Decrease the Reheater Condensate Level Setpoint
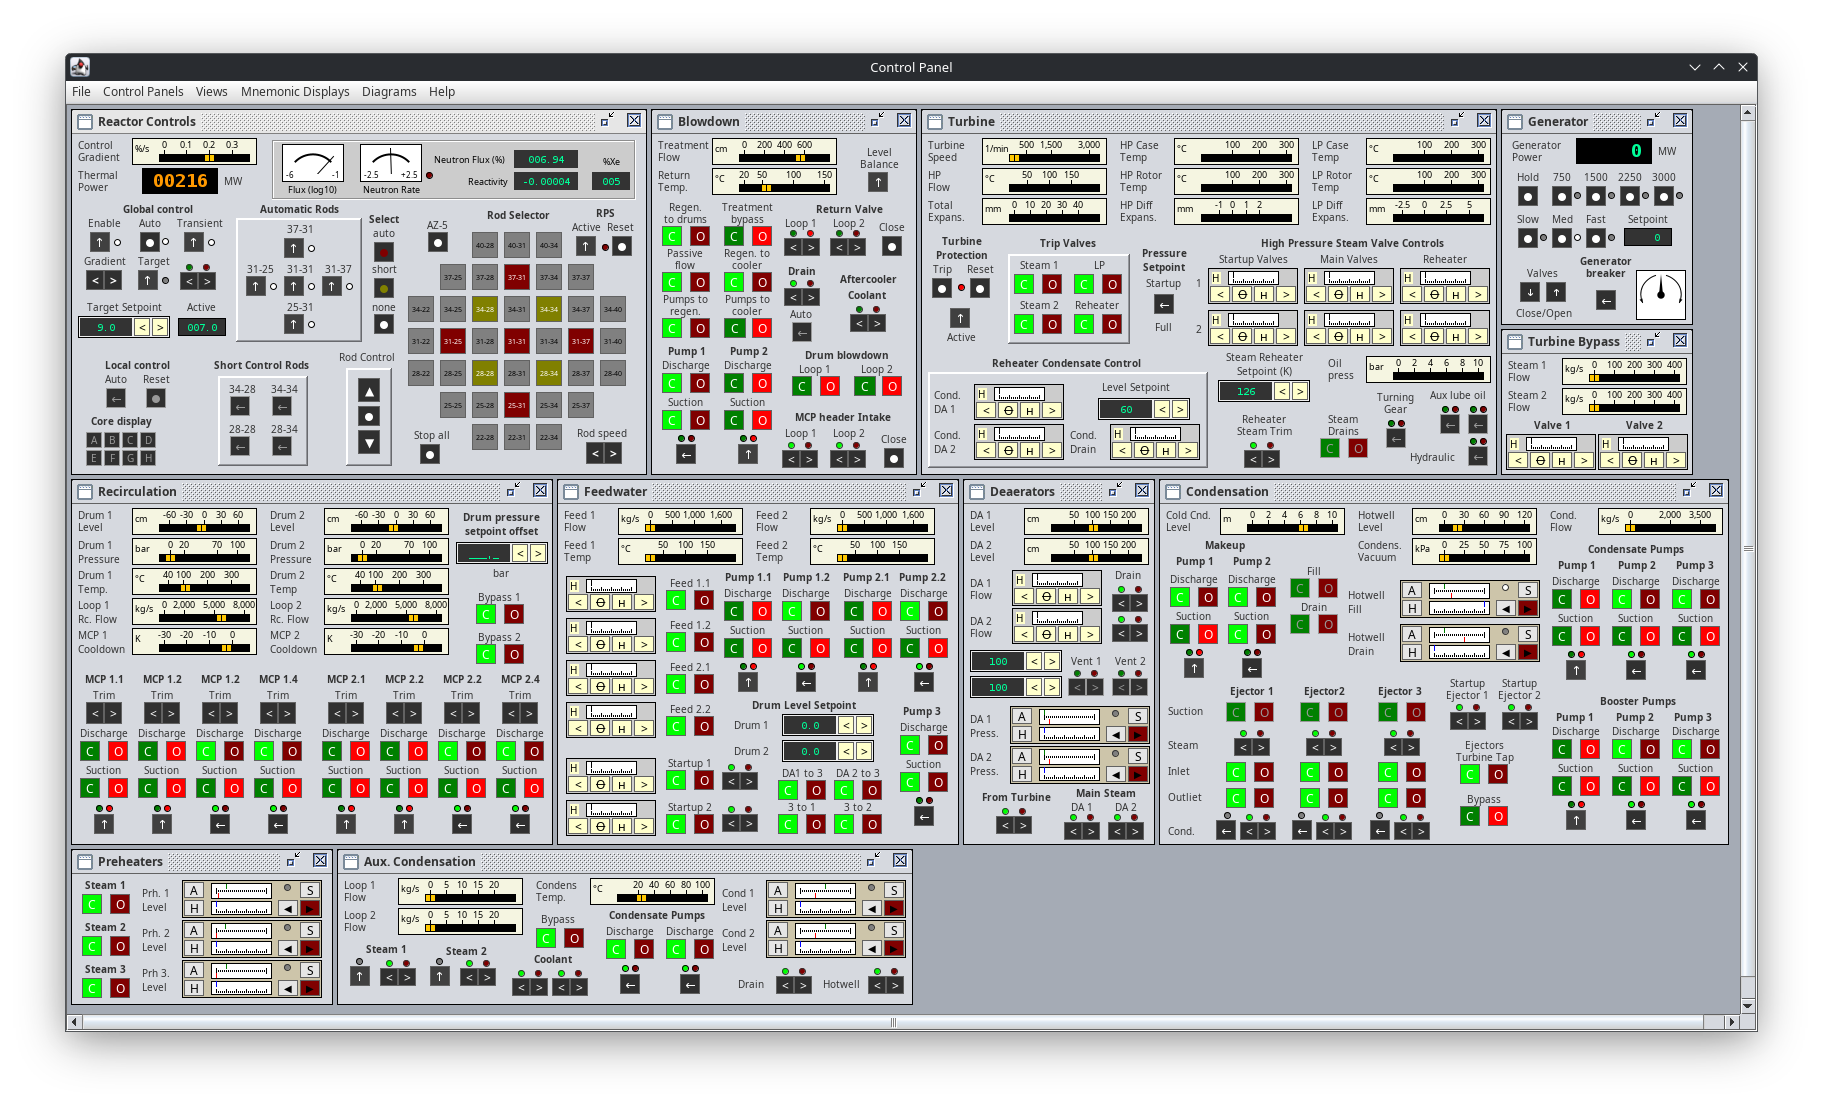The height and width of the screenshot is (1109, 1823). click(x=1162, y=409)
